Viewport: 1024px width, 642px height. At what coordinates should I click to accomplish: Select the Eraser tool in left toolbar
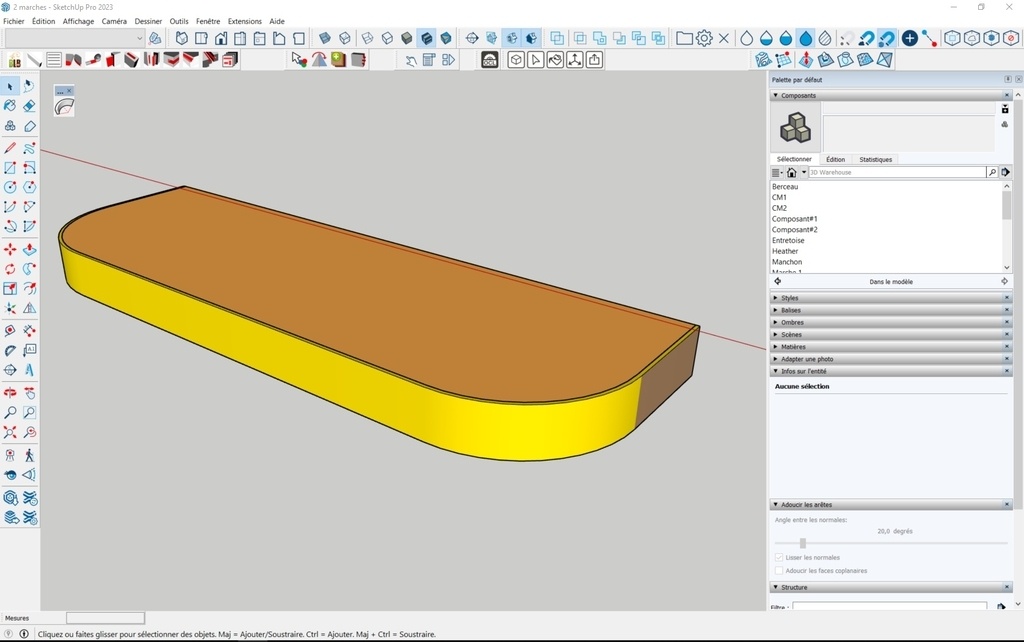coord(29,106)
